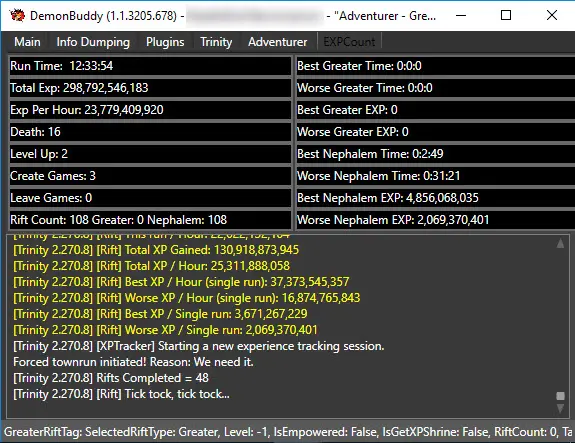
Task: Select the Trinity tab
Action: (x=216, y=42)
